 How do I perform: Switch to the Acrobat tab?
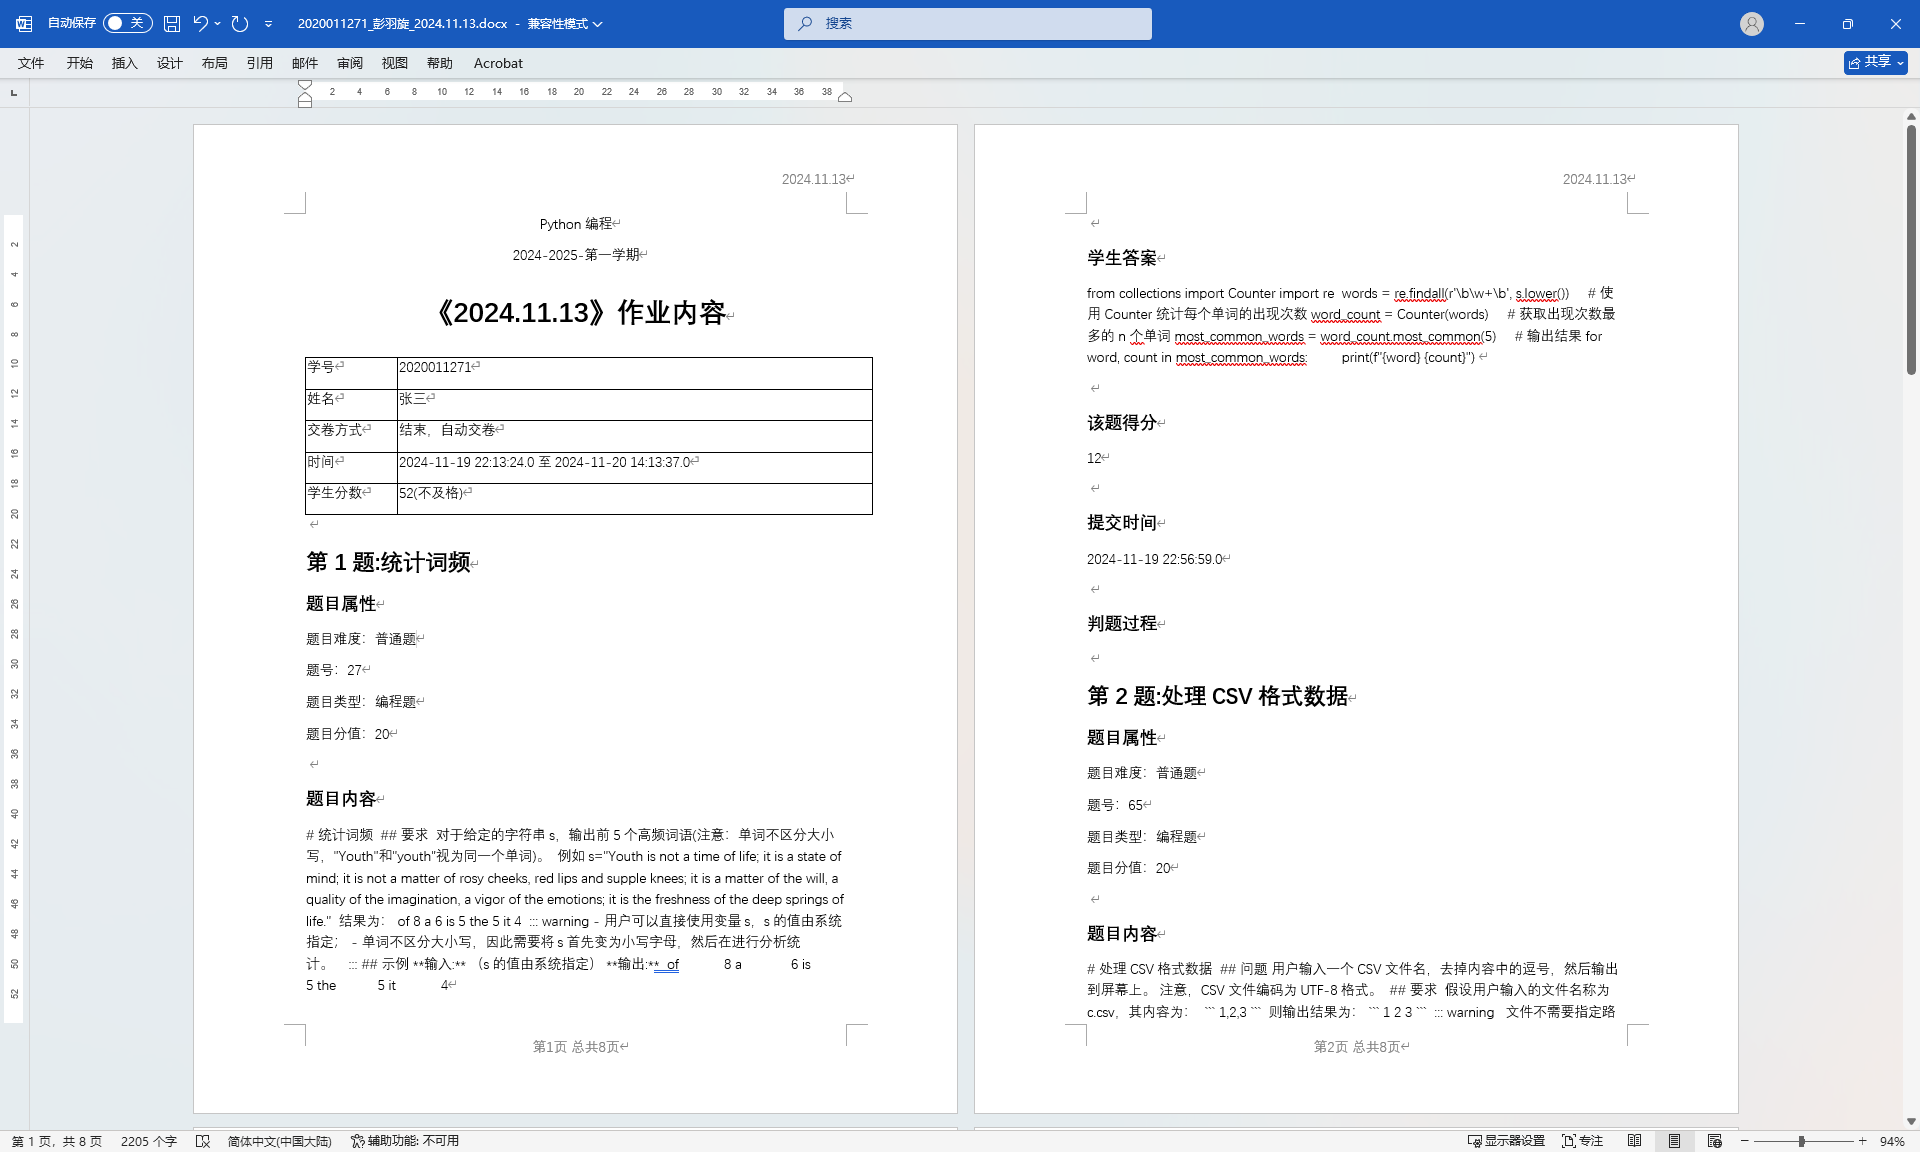[x=498, y=63]
